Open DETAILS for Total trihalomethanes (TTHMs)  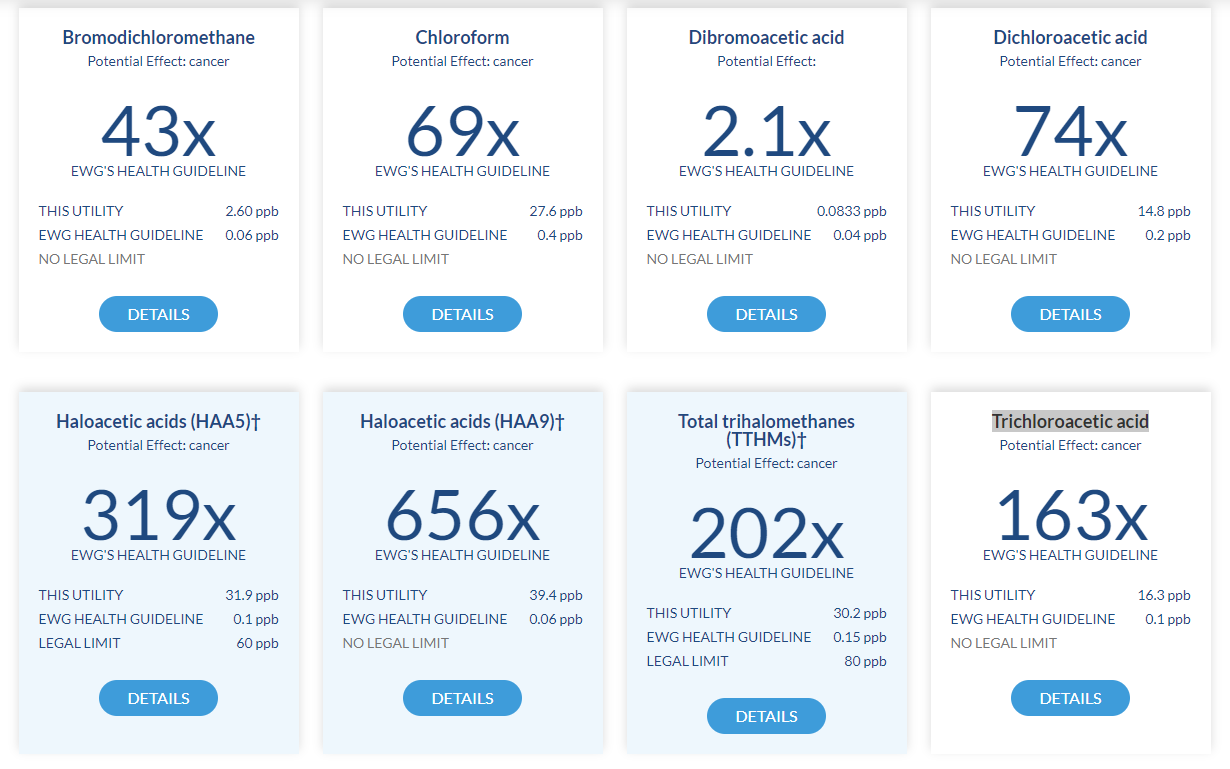click(x=766, y=716)
